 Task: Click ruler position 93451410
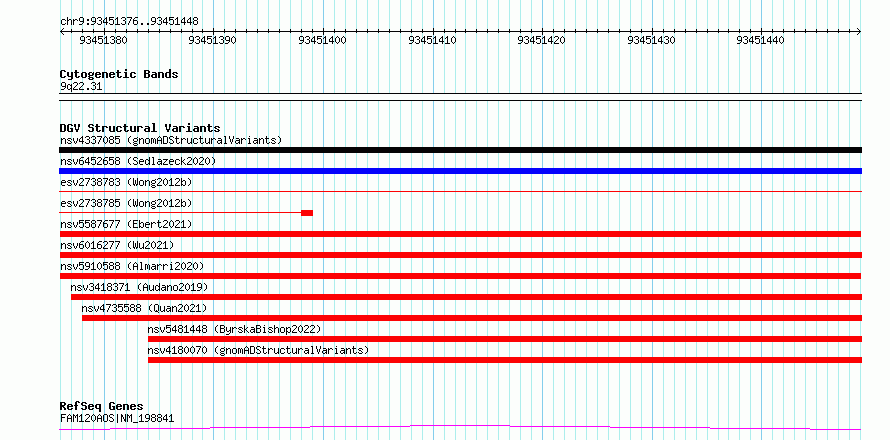[x=433, y=40]
